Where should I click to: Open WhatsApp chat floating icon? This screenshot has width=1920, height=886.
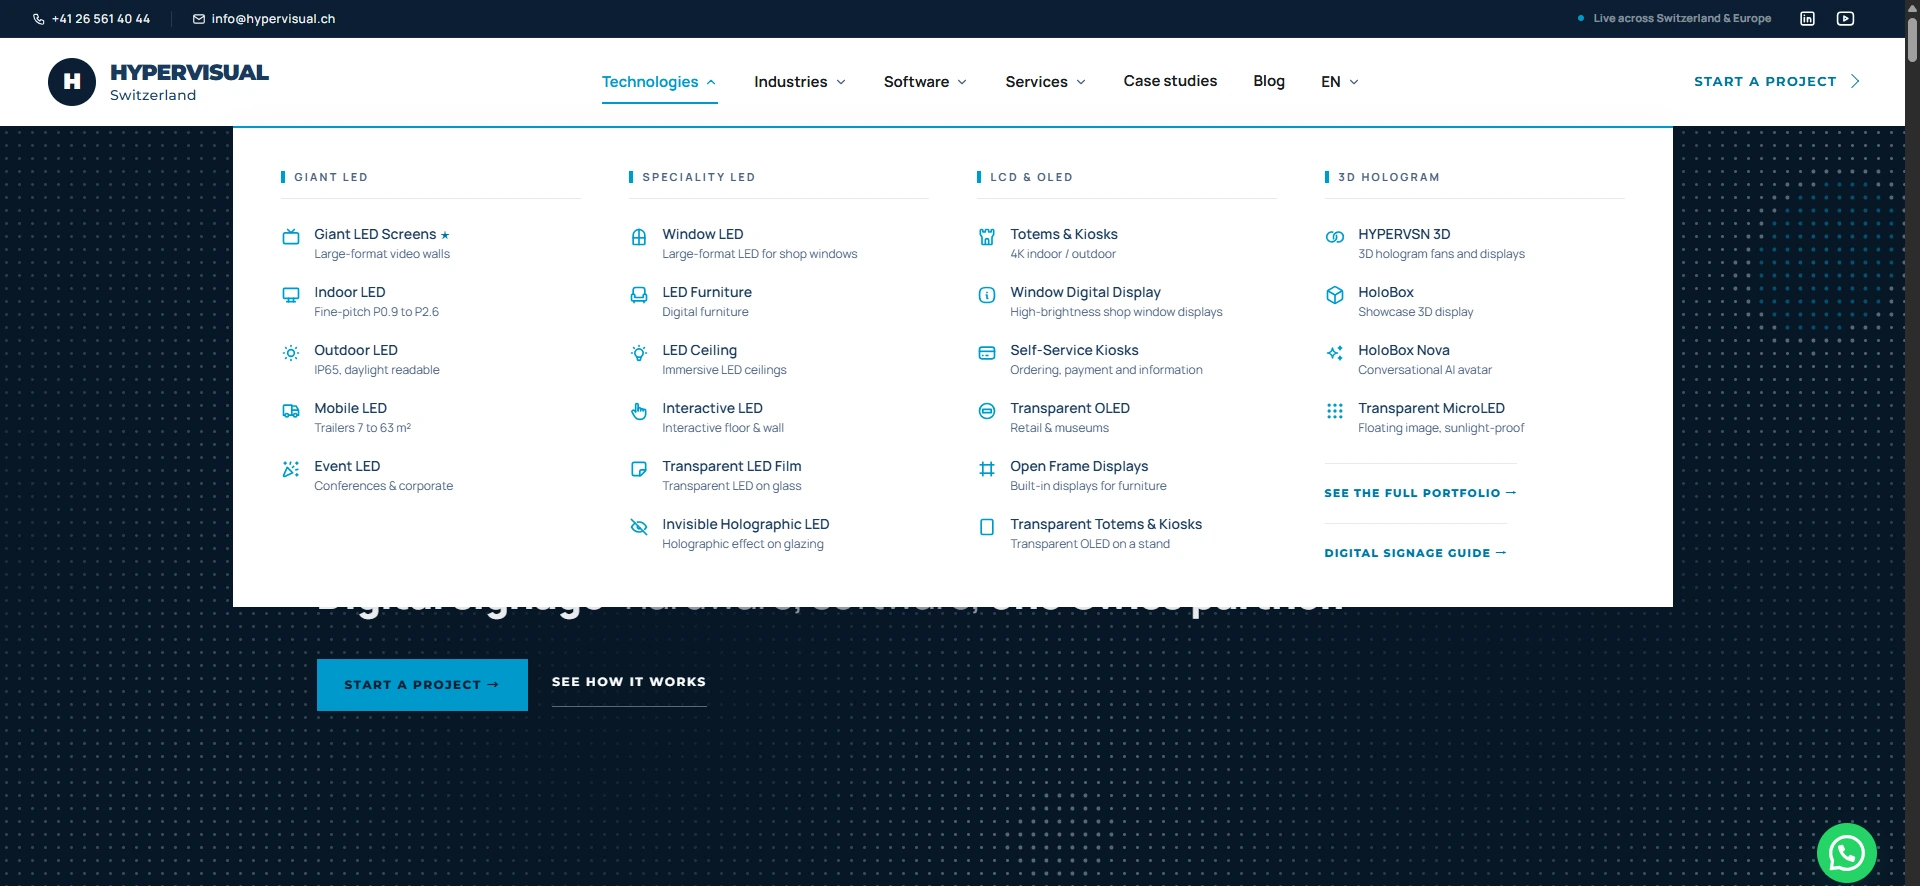point(1846,852)
